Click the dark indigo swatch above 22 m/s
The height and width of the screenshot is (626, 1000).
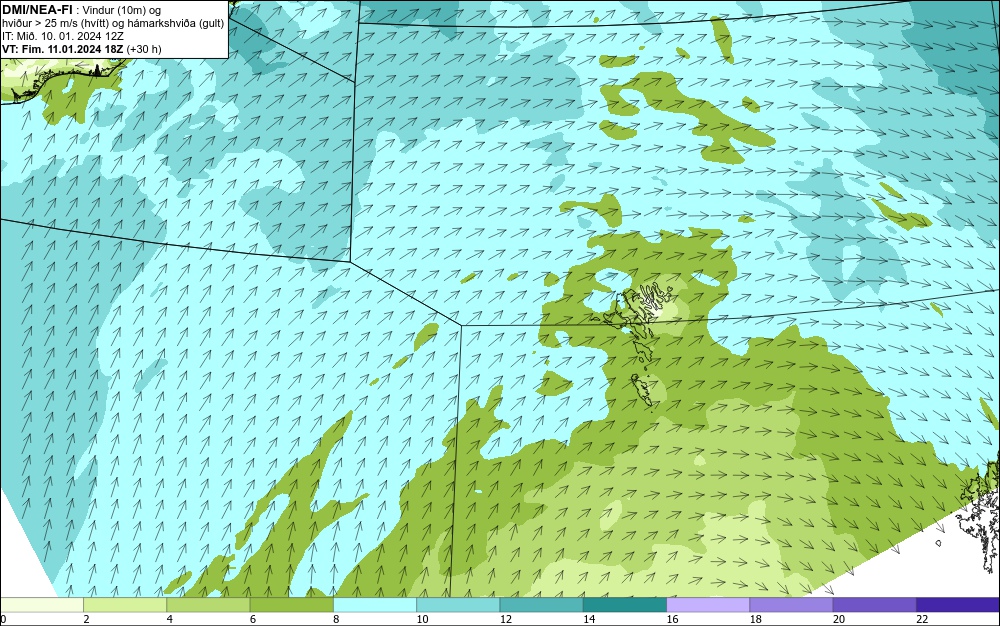(x=958, y=605)
